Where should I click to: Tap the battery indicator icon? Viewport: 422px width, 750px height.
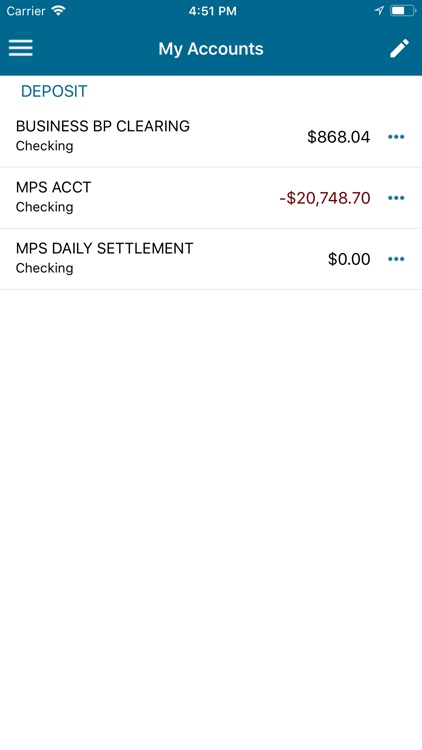pyautogui.click(x=402, y=11)
